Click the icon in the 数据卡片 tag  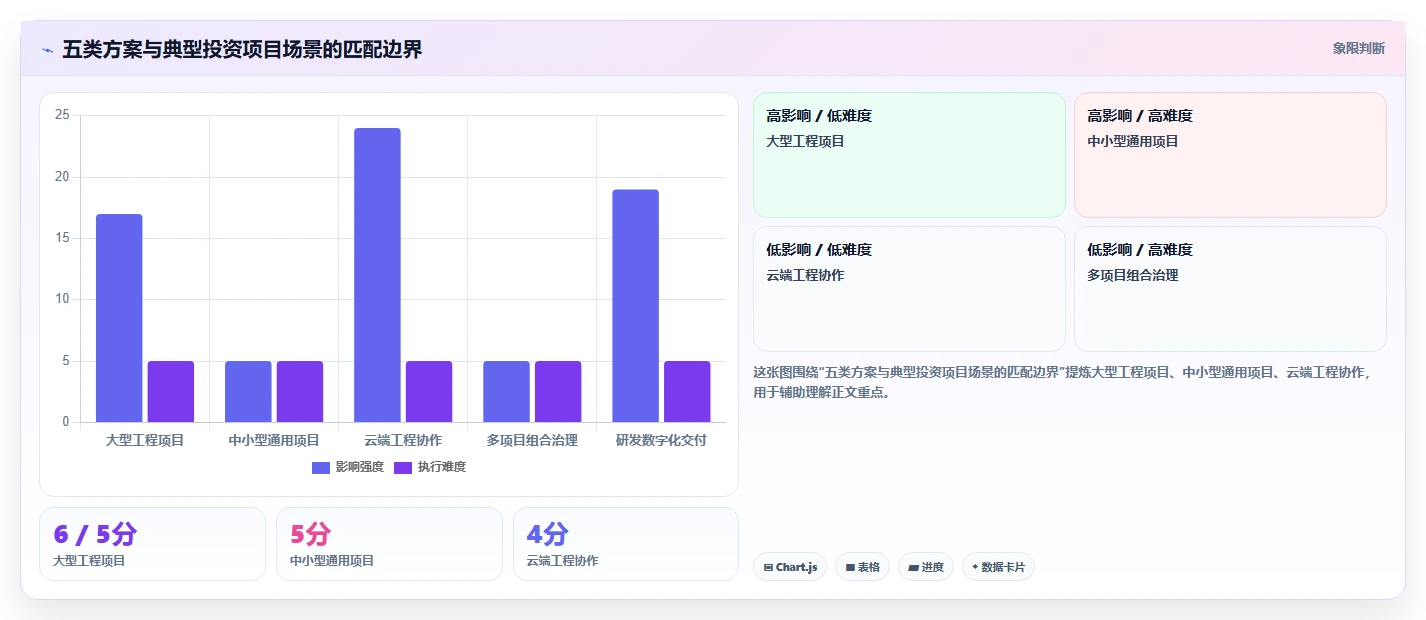[975, 567]
